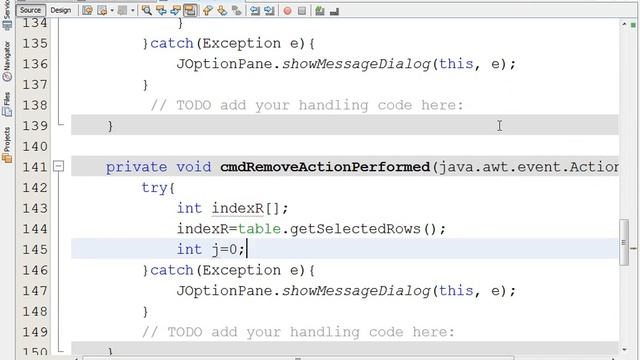Open the Services side panel
Image resolution: width=640 pixels, height=360 pixels.
[x=7, y=16]
